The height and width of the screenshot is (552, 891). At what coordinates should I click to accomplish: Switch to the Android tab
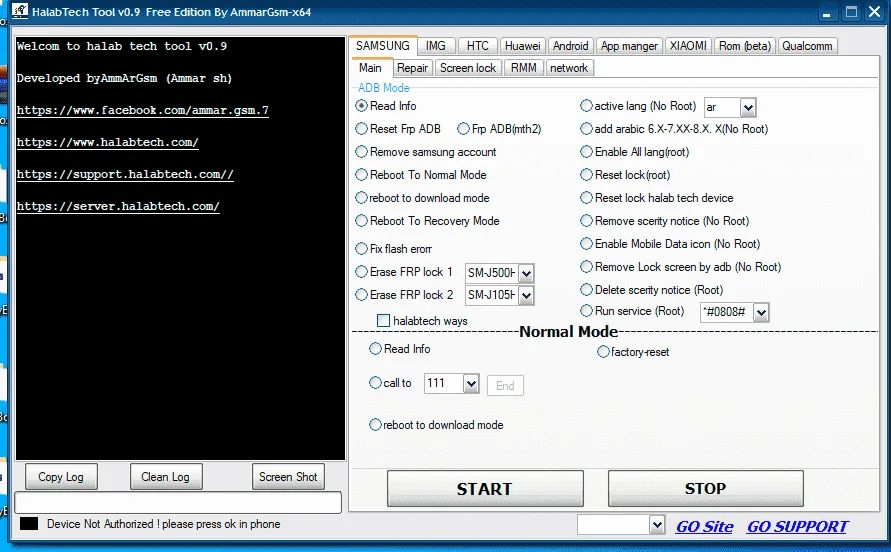tap(571, 46)
